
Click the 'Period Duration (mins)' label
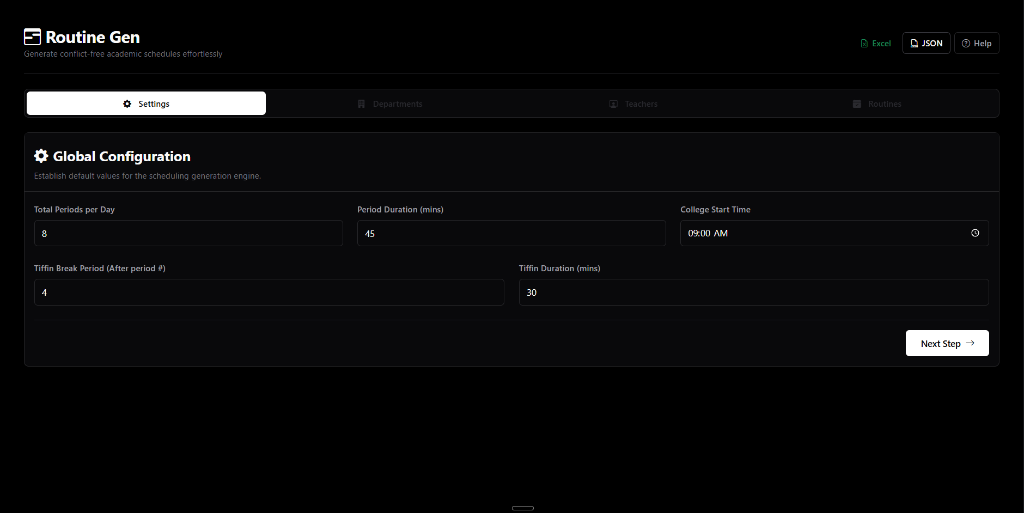click(400, 210)
